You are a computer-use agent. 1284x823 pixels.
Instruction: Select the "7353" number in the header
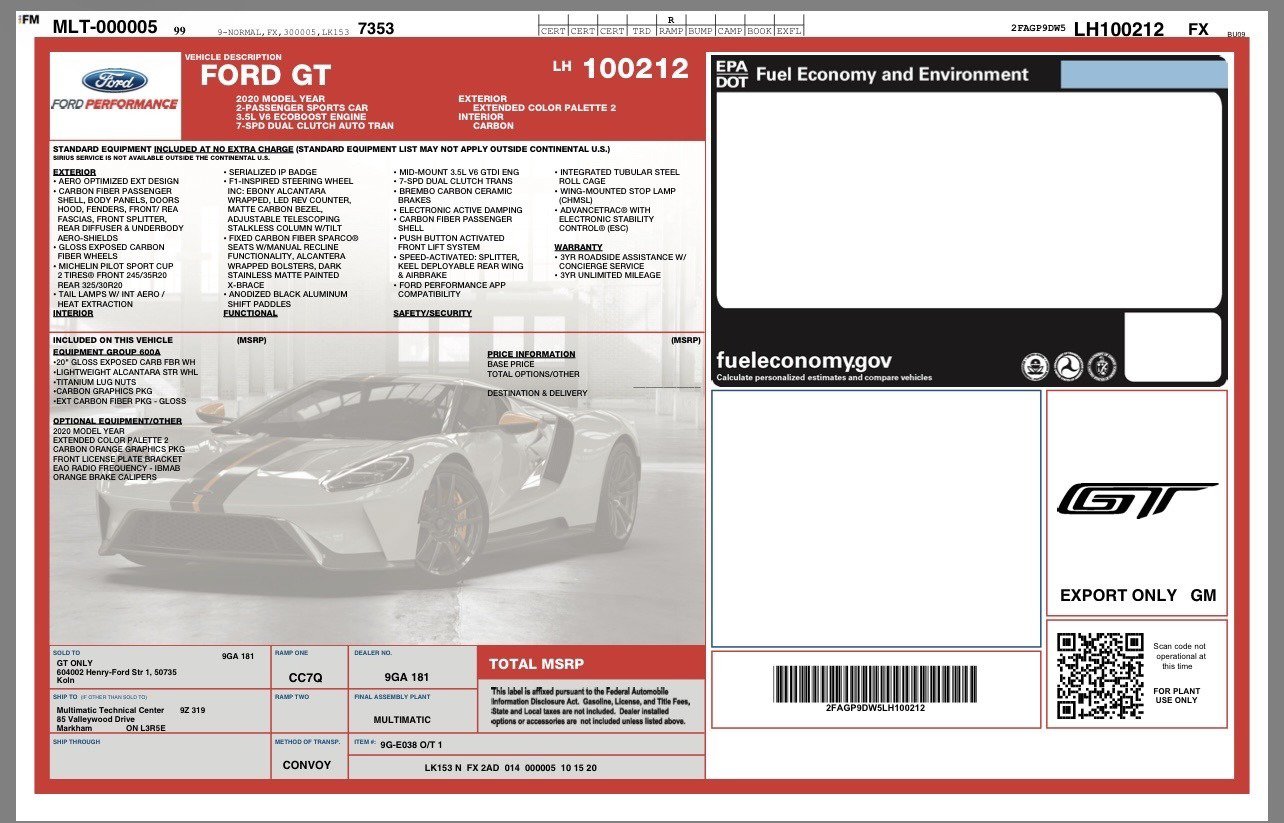376,28
